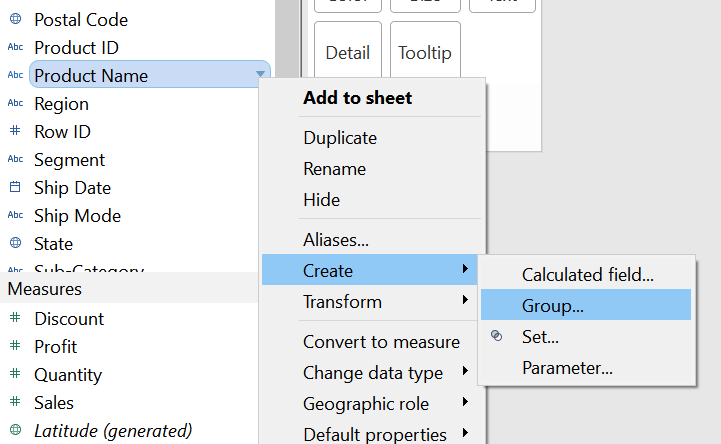Select the Profit measure field
This screenshot has height=444, width=721.
56,347
